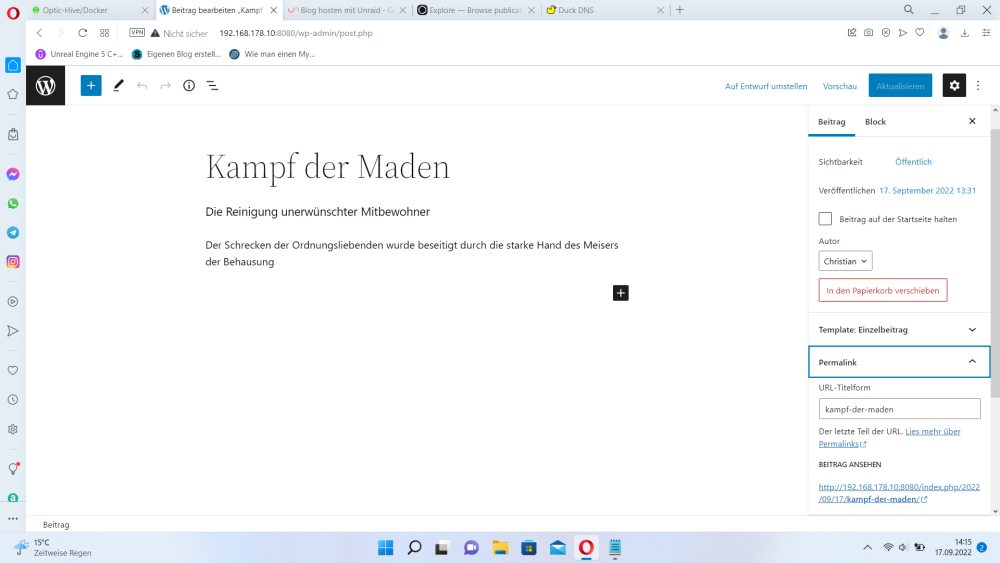Image resolution: width=1000 pixels, height=563 pixels.
Task: Open taskbar search magnifier
Action: click(415, 548)
